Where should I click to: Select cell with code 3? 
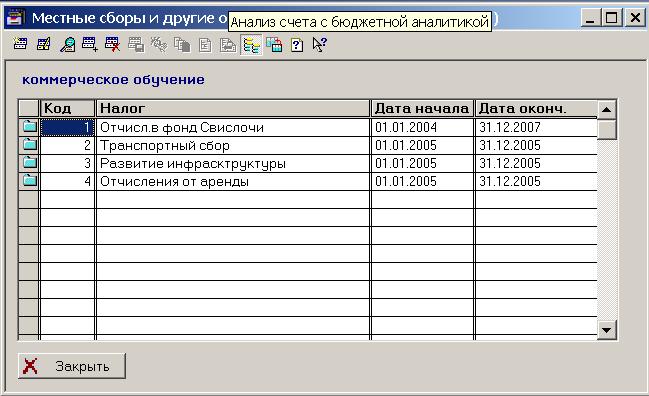(67, 163)
